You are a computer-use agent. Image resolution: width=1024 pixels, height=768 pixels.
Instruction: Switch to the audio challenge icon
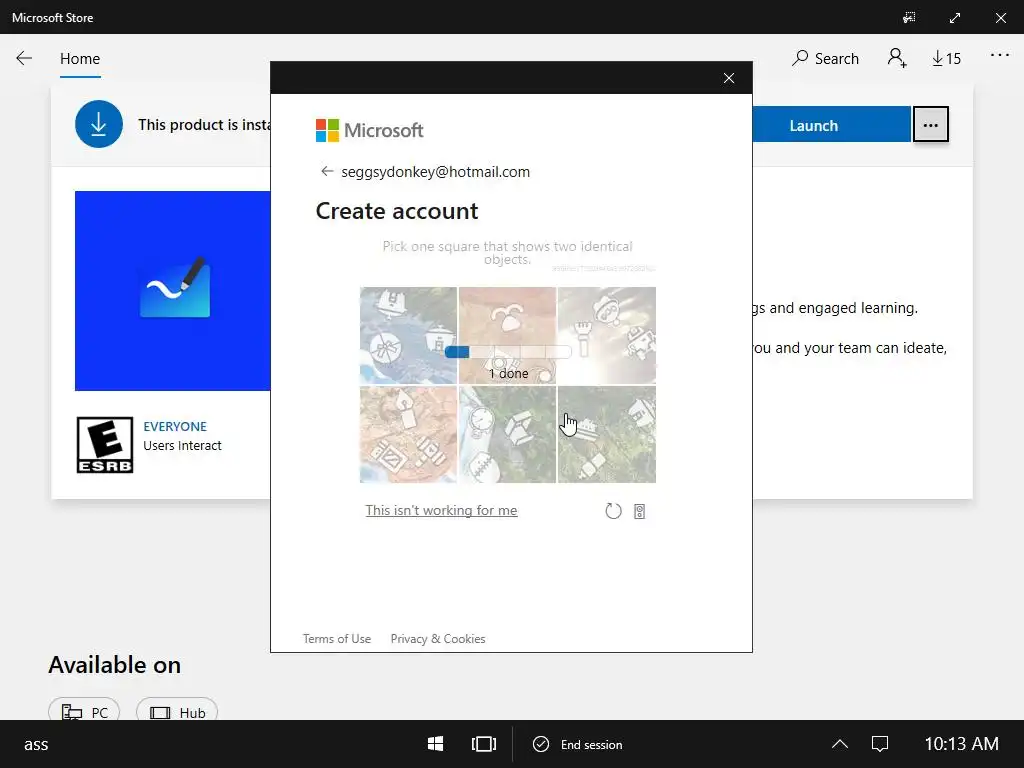639,511
